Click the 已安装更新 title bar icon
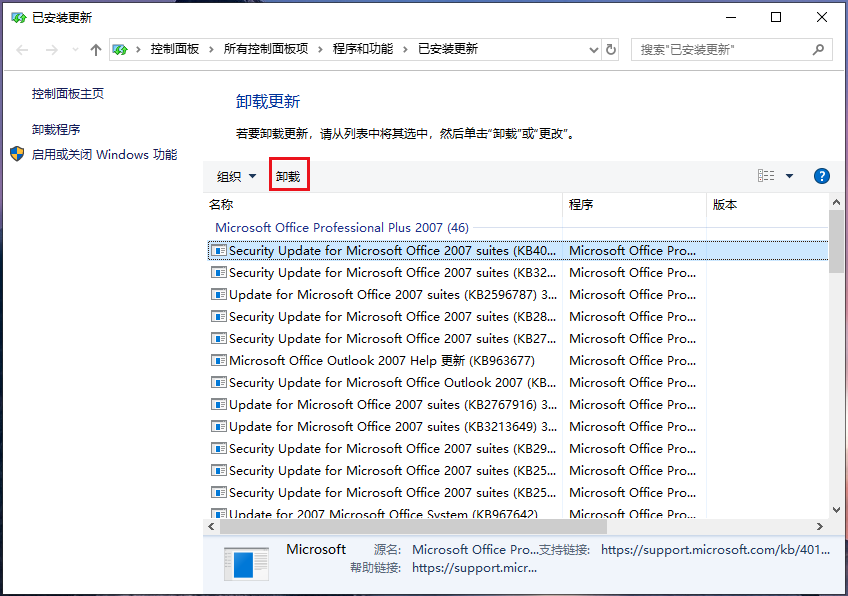The height and width of the screenshot is (596, 848). tap(19, 18)
